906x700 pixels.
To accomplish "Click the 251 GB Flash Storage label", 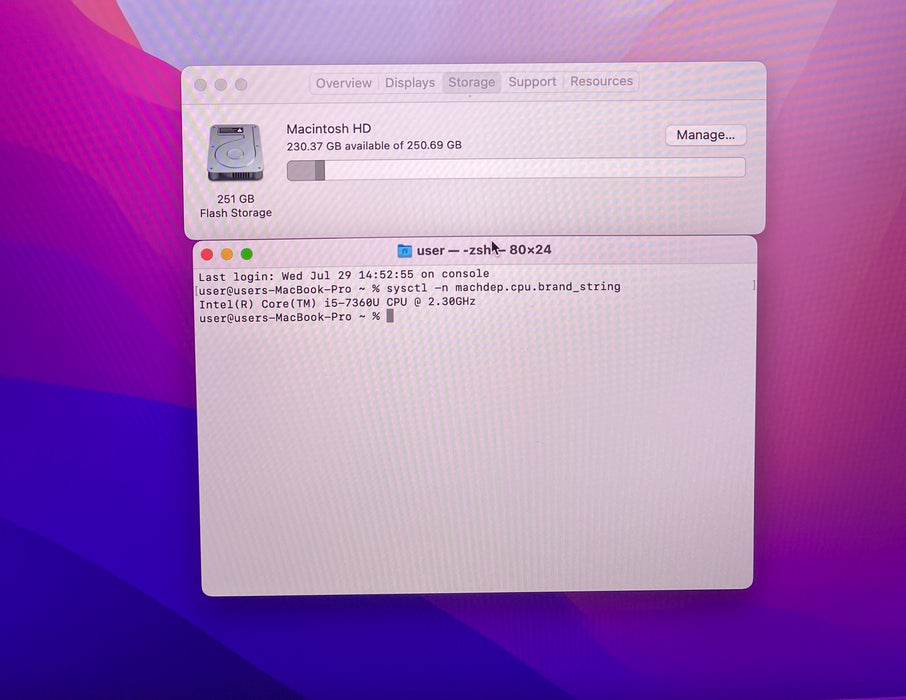I will (x=236, y=206).
